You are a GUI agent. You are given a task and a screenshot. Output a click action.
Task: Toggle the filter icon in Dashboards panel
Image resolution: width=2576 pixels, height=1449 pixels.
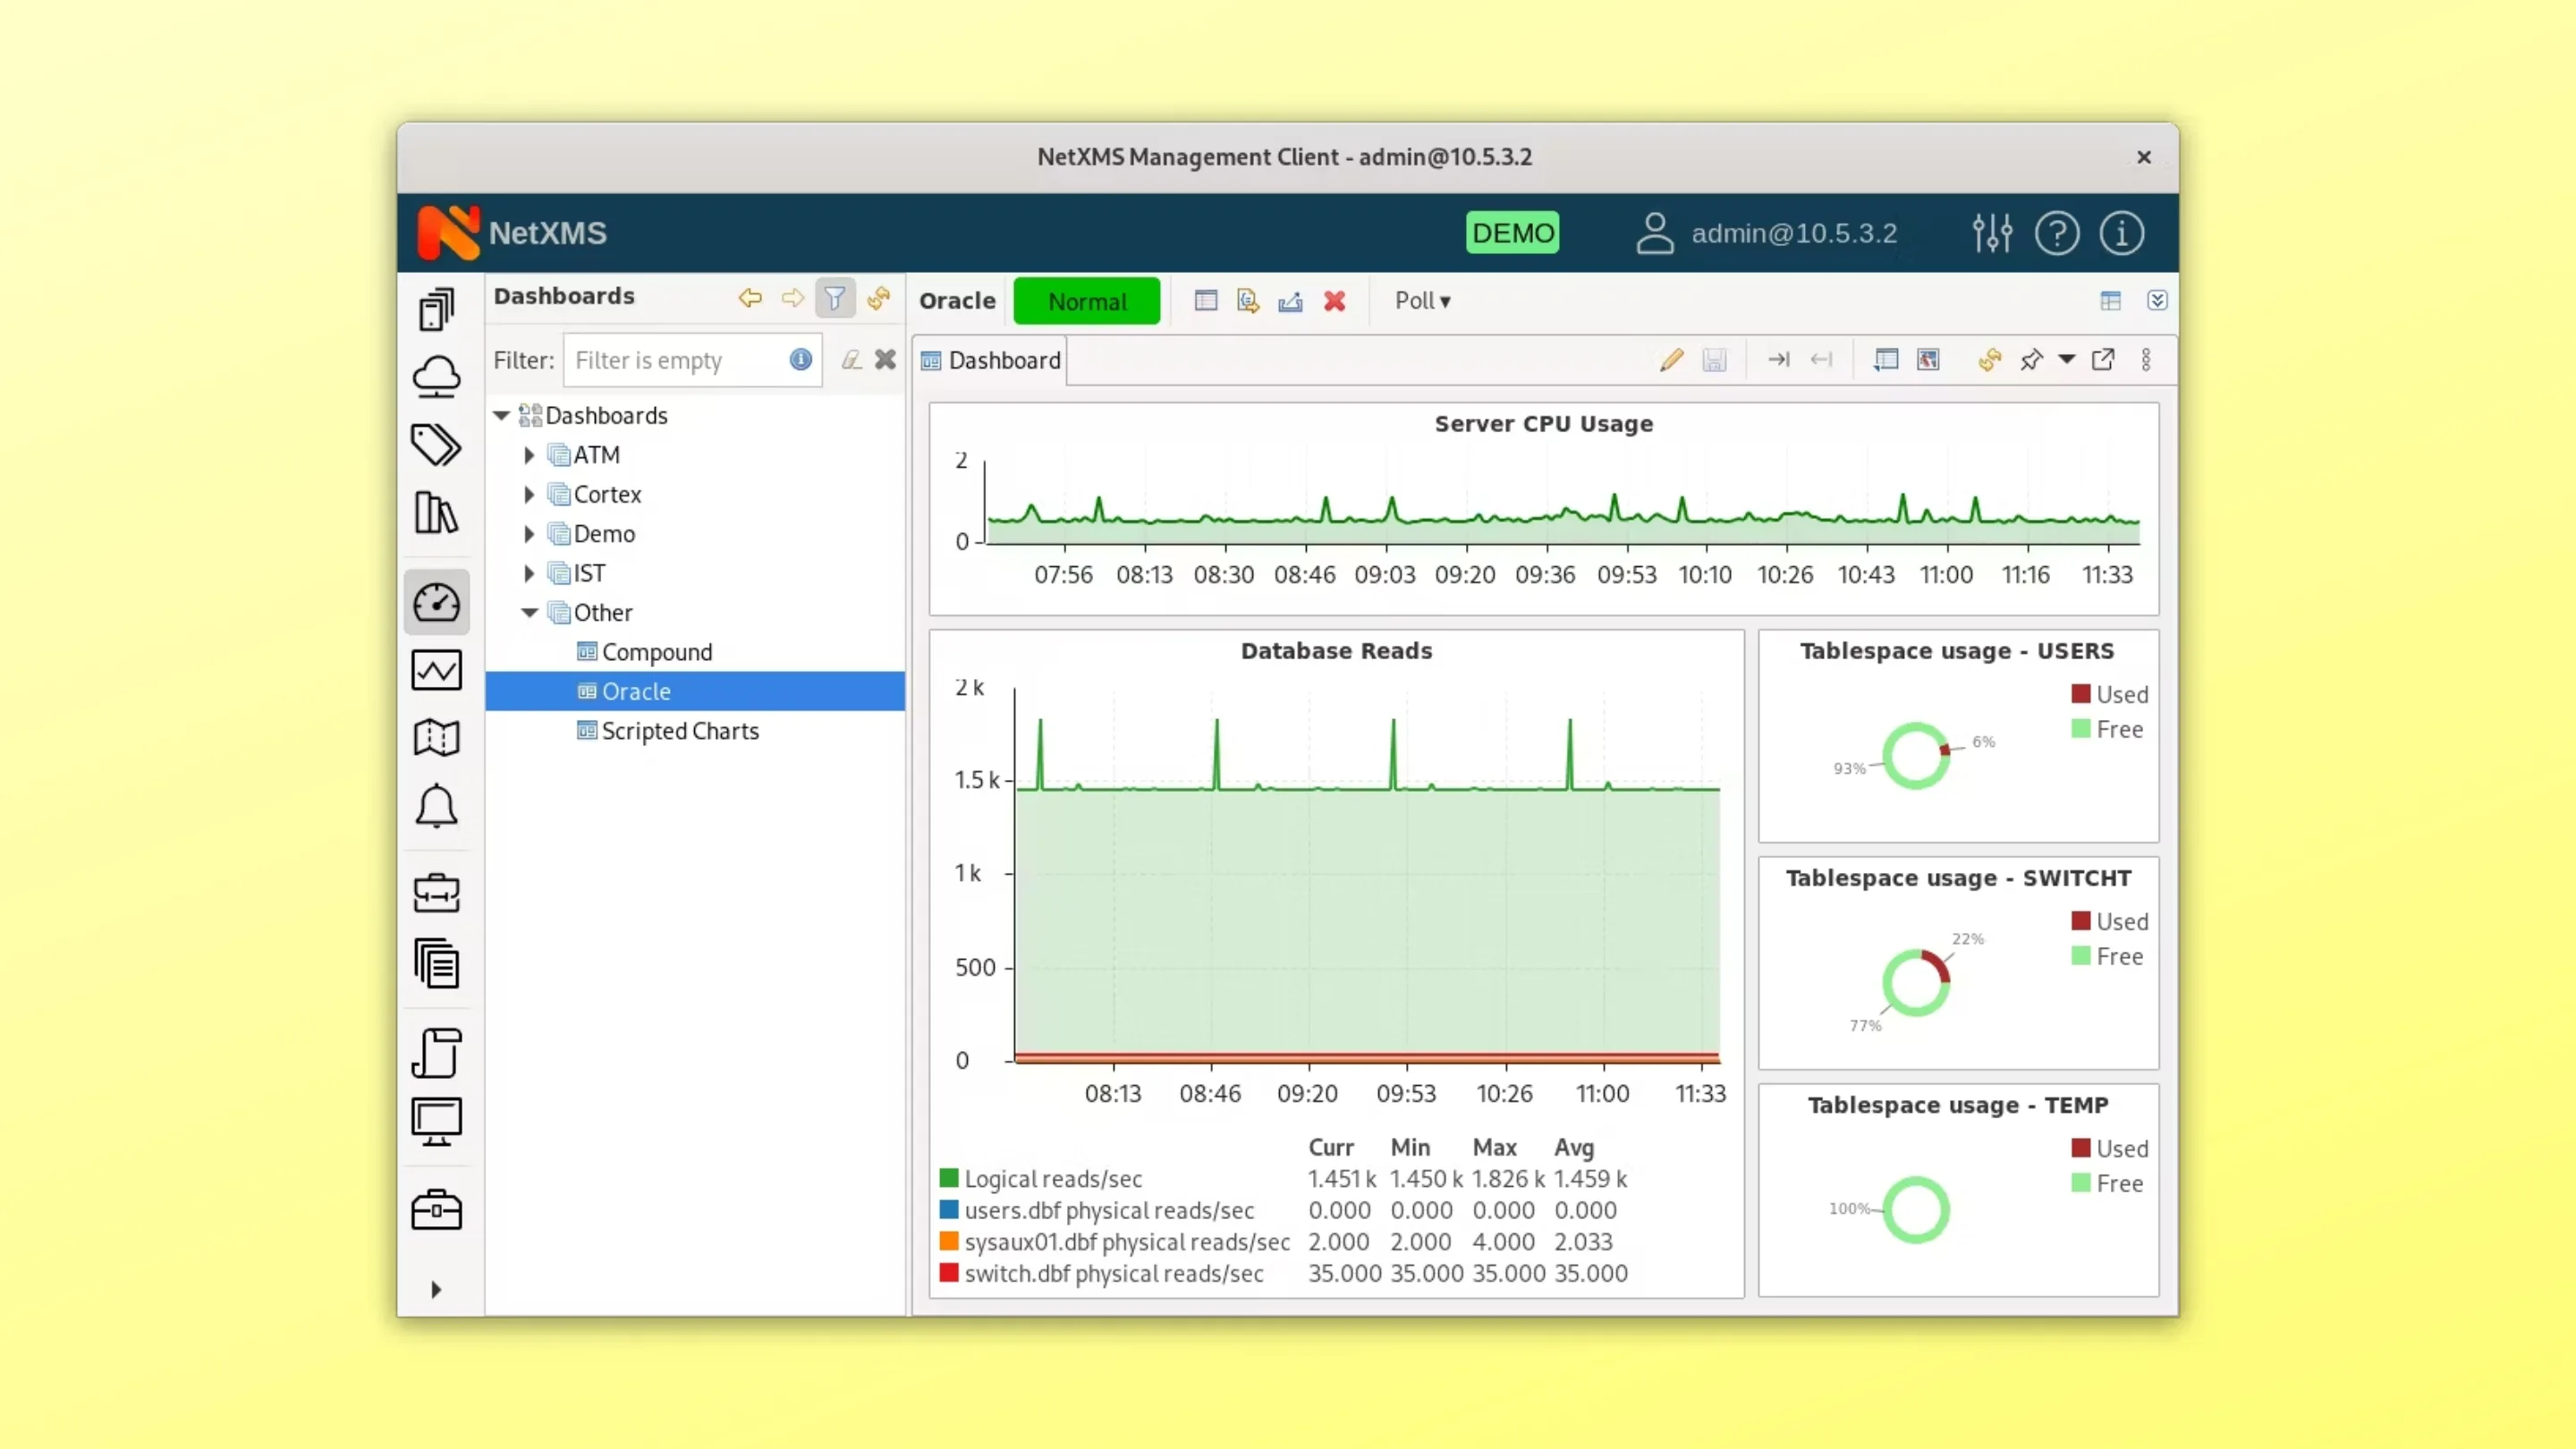click(x=835, y=297)
